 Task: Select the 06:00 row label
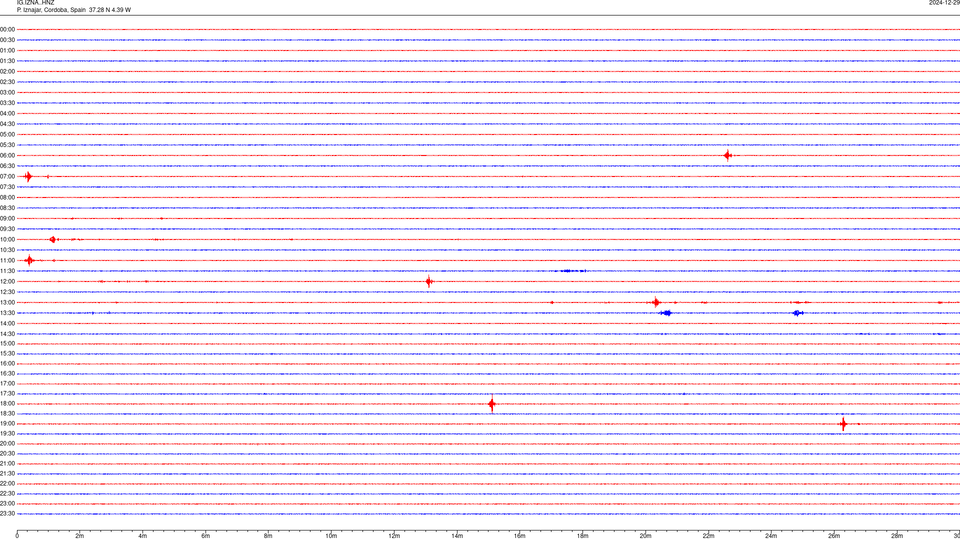(x=7, y=156)
